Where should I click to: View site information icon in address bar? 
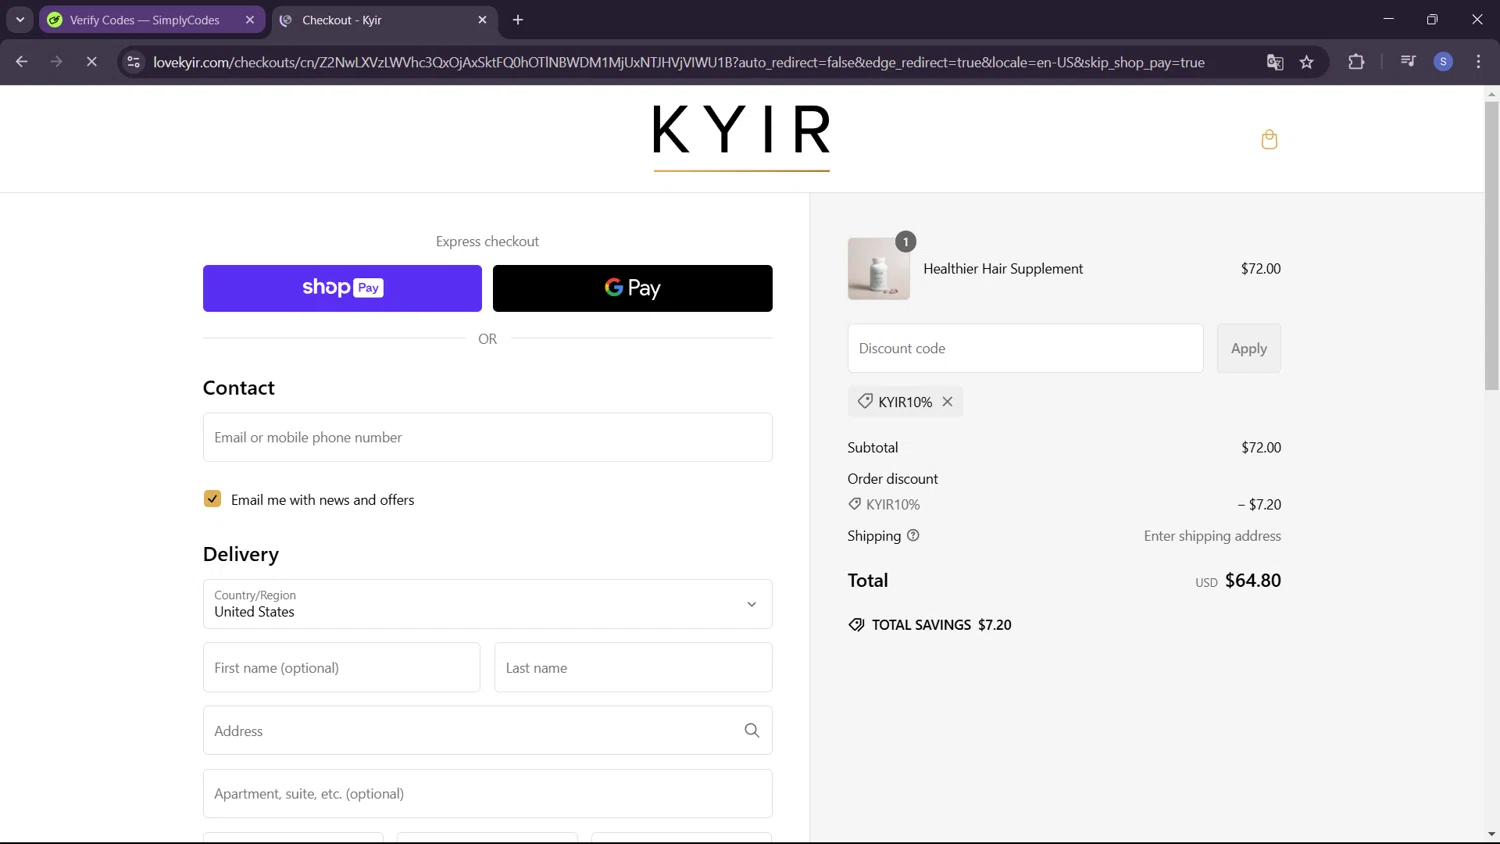pos(133,62)
